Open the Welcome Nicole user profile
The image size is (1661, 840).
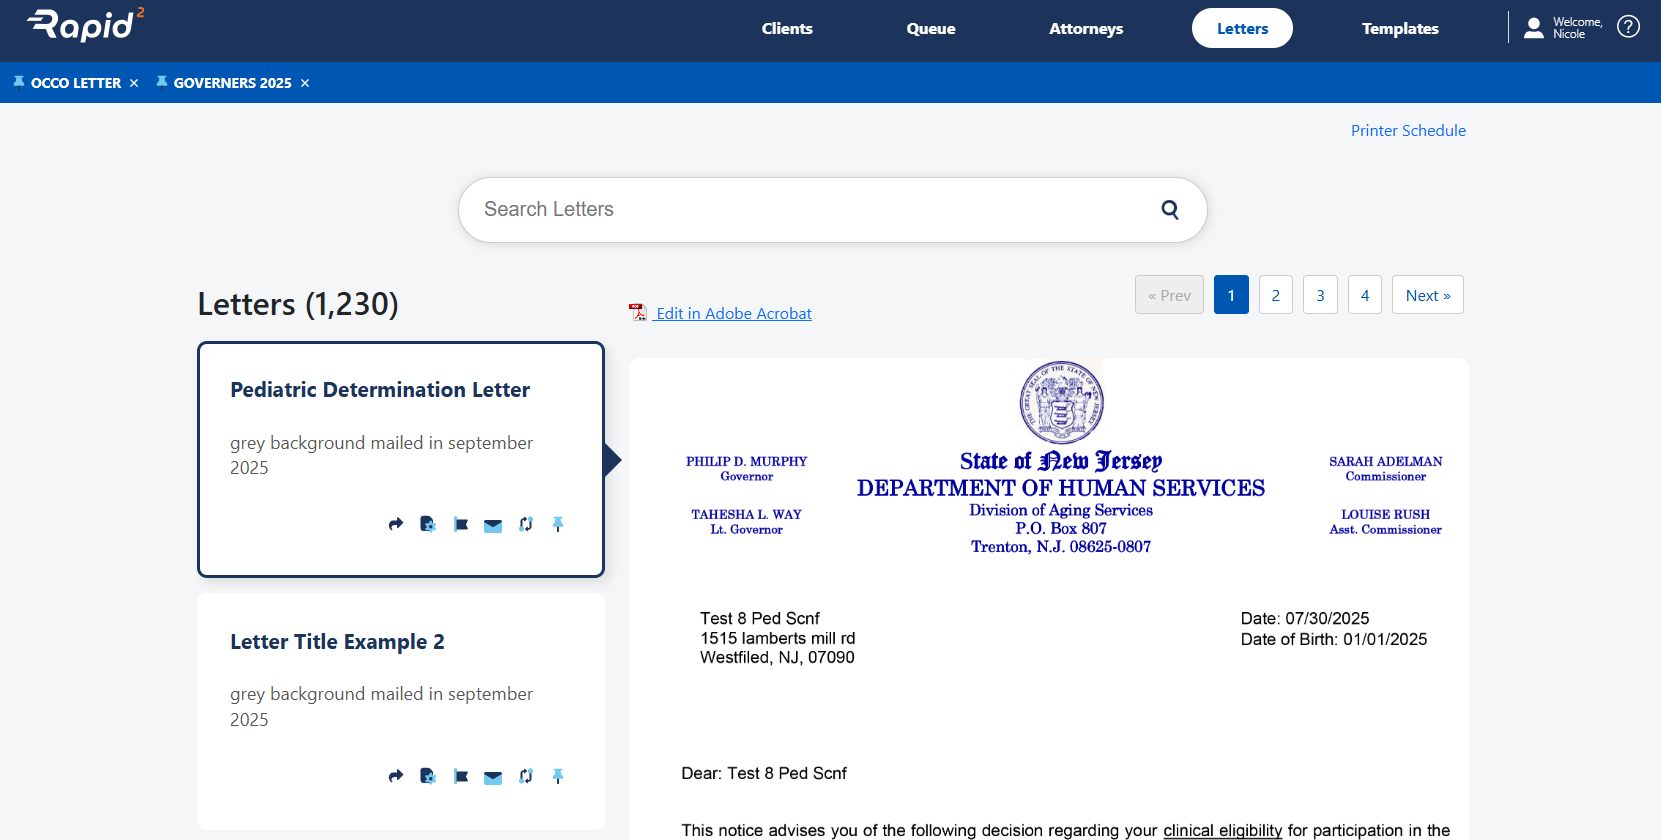tap(1563, 28)
